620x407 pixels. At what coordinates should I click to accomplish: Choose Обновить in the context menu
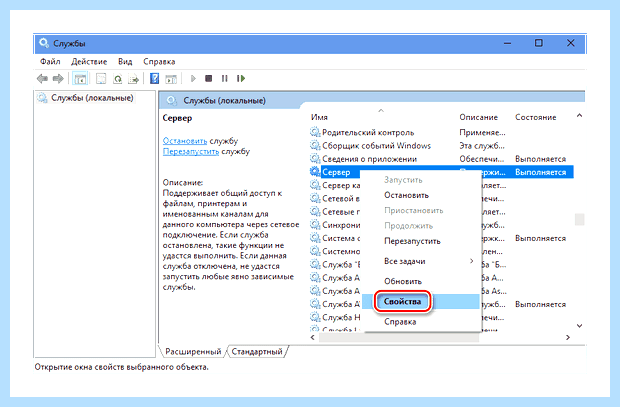[403, 281]
